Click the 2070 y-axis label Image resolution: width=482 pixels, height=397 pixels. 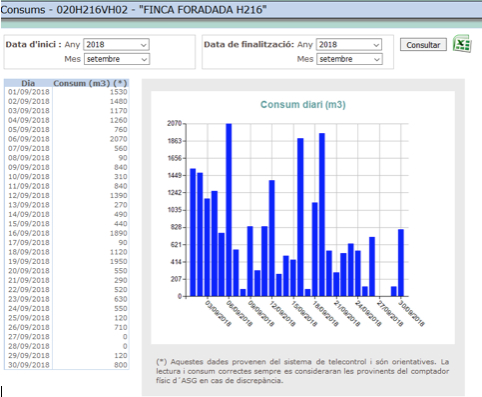click(174, 124)
